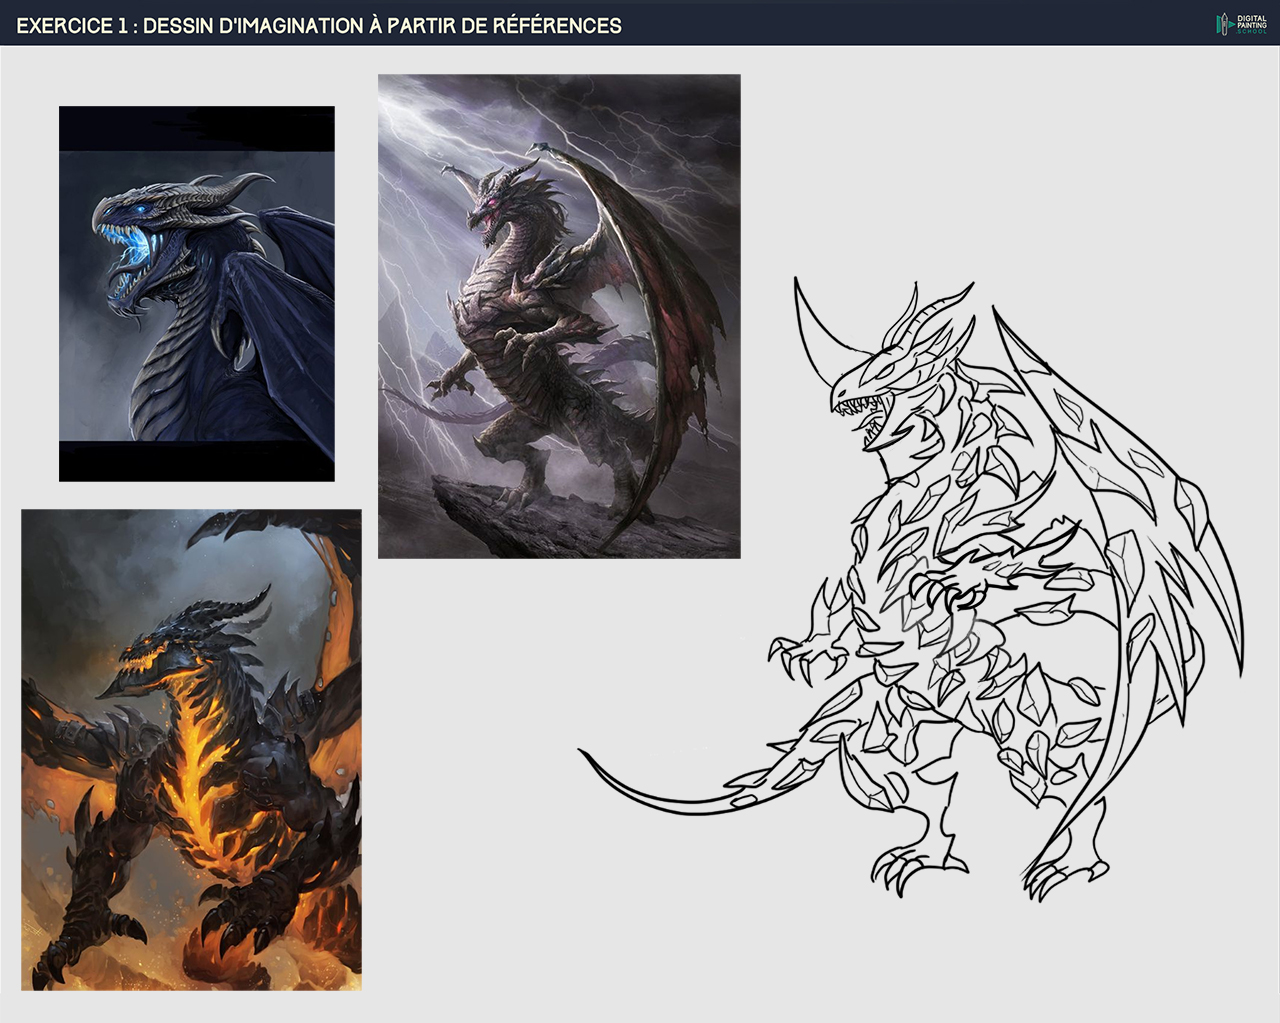1280x1023 pixels.
Task: Click the teal play triangle in the logo
Action: click(x=1231, y=24)
